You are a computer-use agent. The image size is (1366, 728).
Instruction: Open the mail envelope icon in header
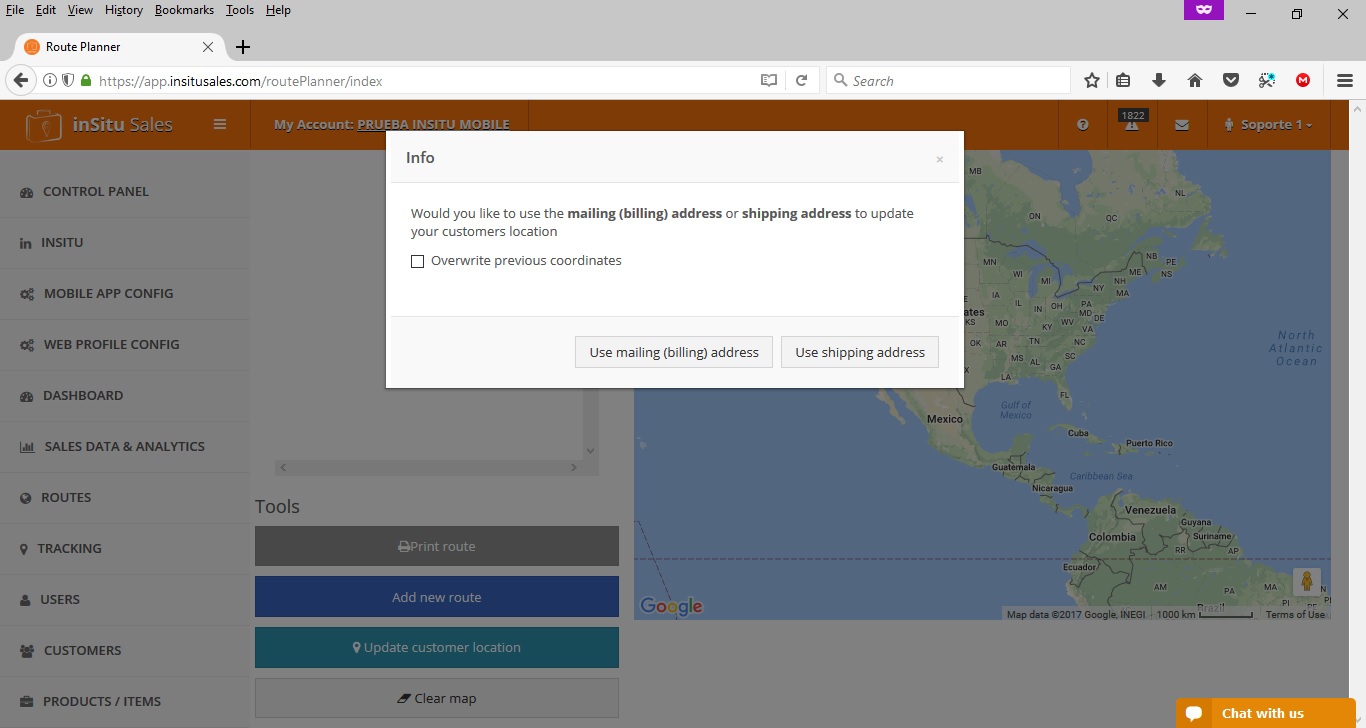[1182, 125]
